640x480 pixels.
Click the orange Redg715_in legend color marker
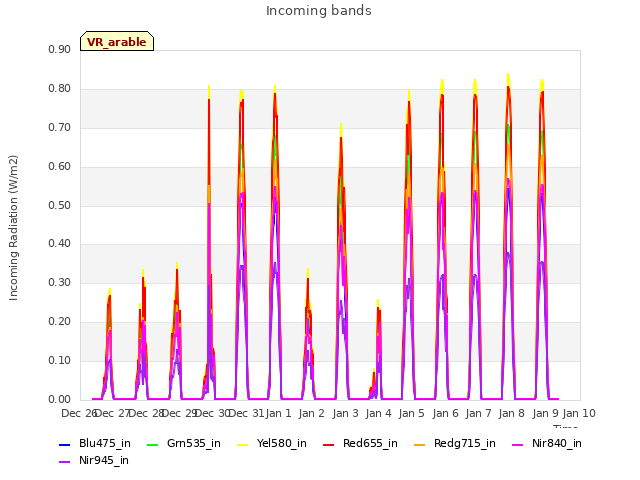click(x=419, y=444)
